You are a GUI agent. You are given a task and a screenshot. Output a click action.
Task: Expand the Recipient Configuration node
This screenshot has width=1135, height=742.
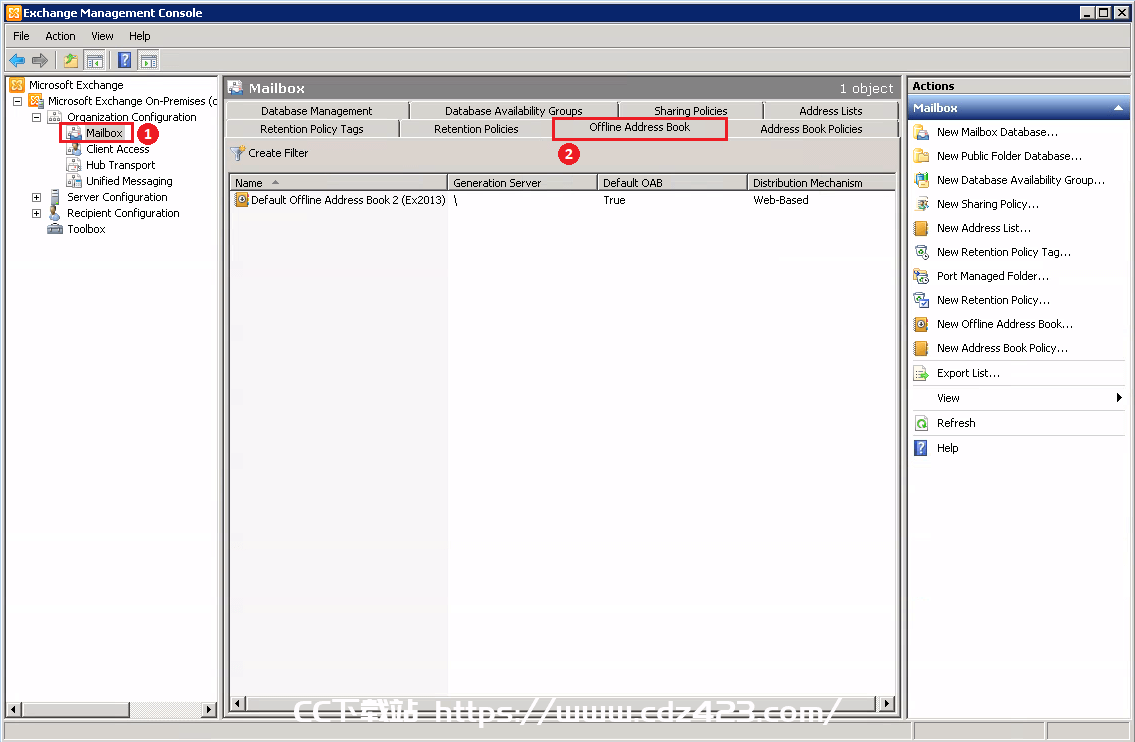click(x=36, y=213)
